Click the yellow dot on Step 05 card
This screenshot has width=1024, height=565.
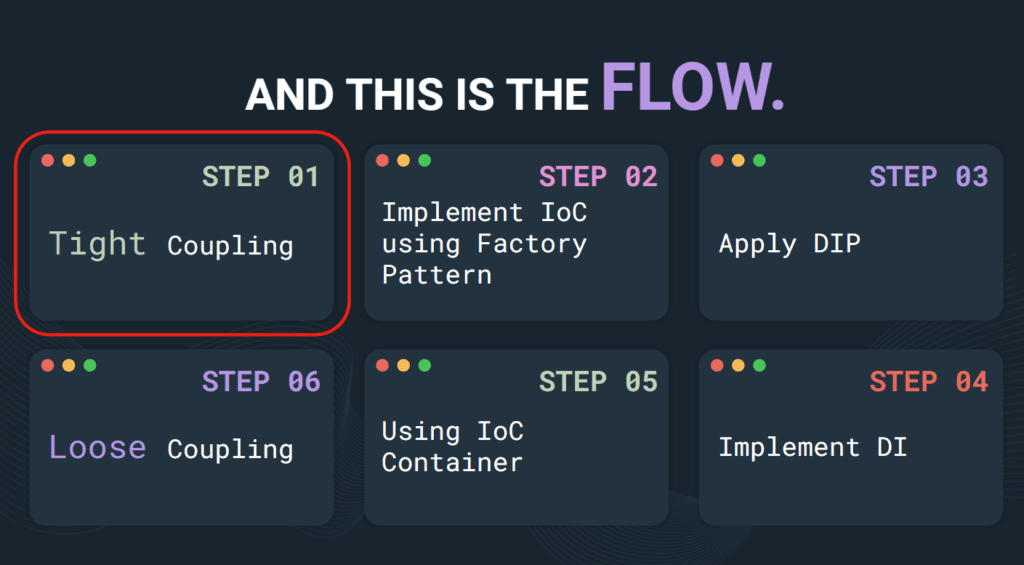(404, 366)
